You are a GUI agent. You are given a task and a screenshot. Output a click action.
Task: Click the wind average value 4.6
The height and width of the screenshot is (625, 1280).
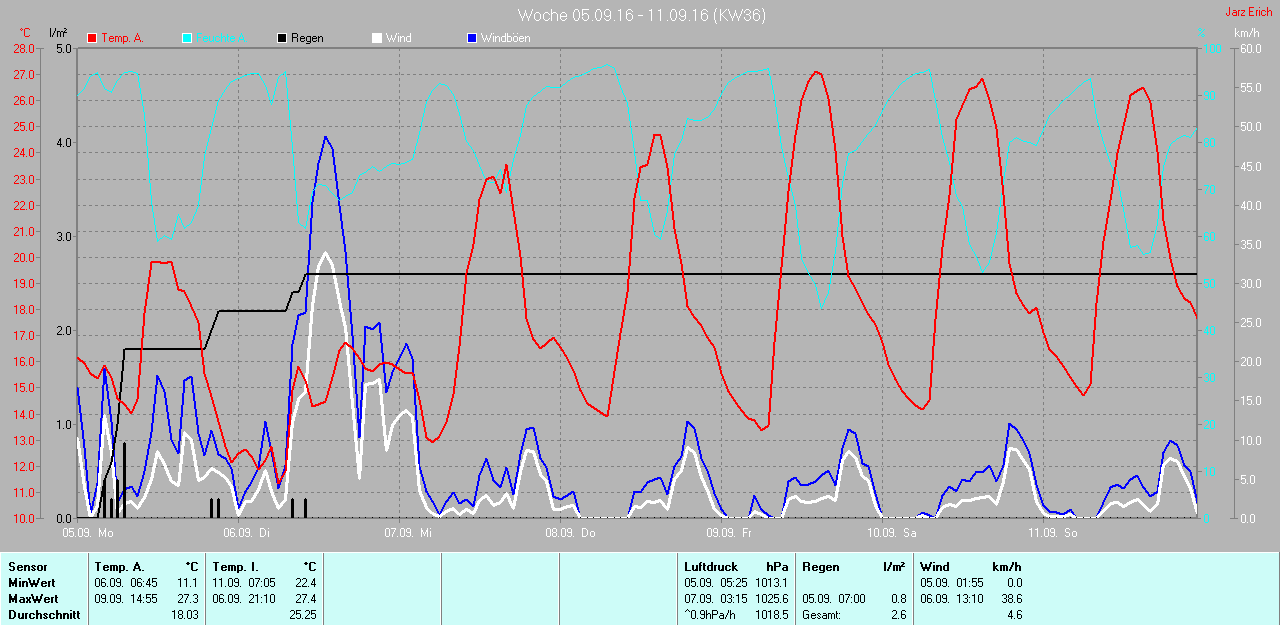pyautogui.click(x=1014, y=615)
